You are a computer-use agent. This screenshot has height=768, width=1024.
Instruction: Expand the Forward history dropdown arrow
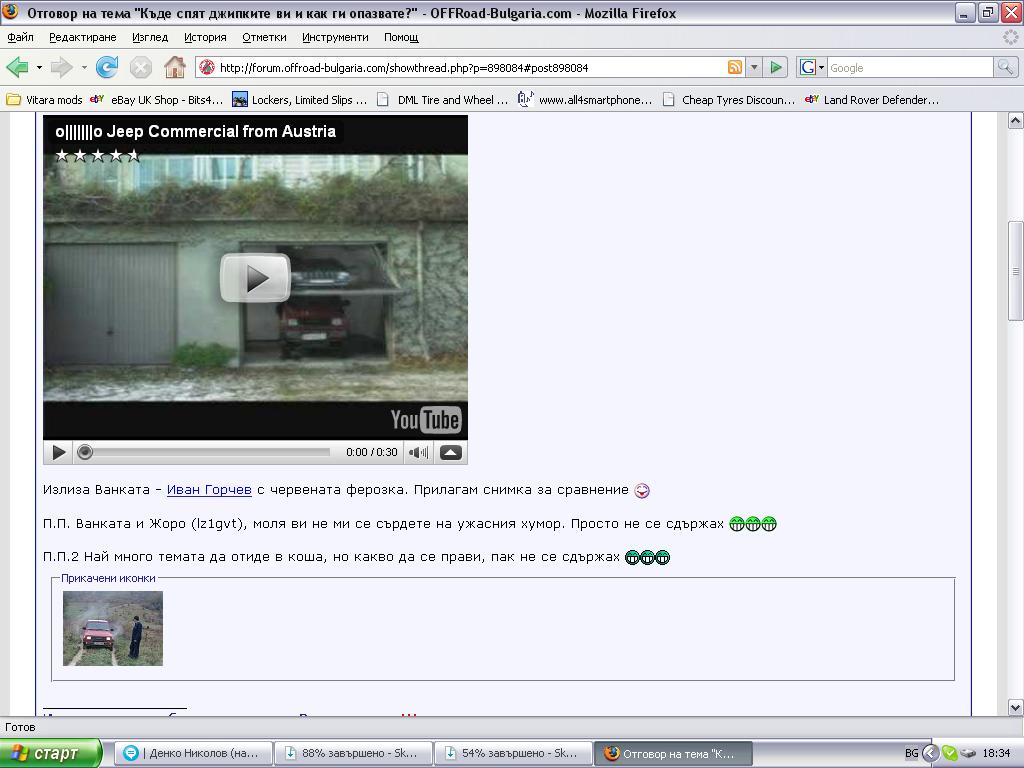coord(84,67)
